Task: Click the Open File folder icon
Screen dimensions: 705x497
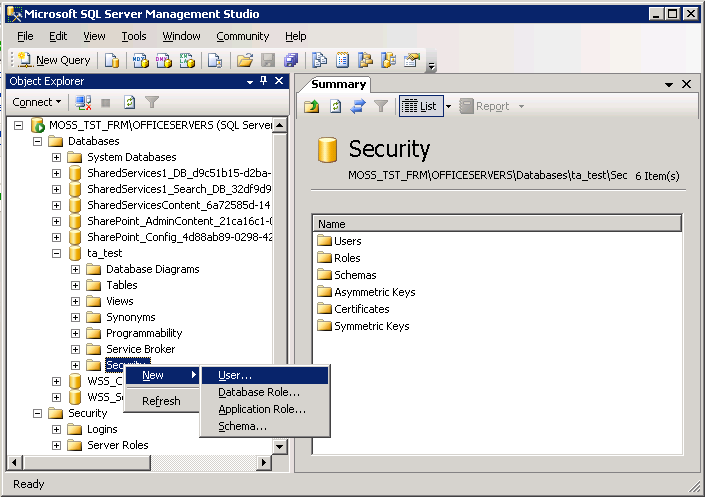Action: point(245,60)
